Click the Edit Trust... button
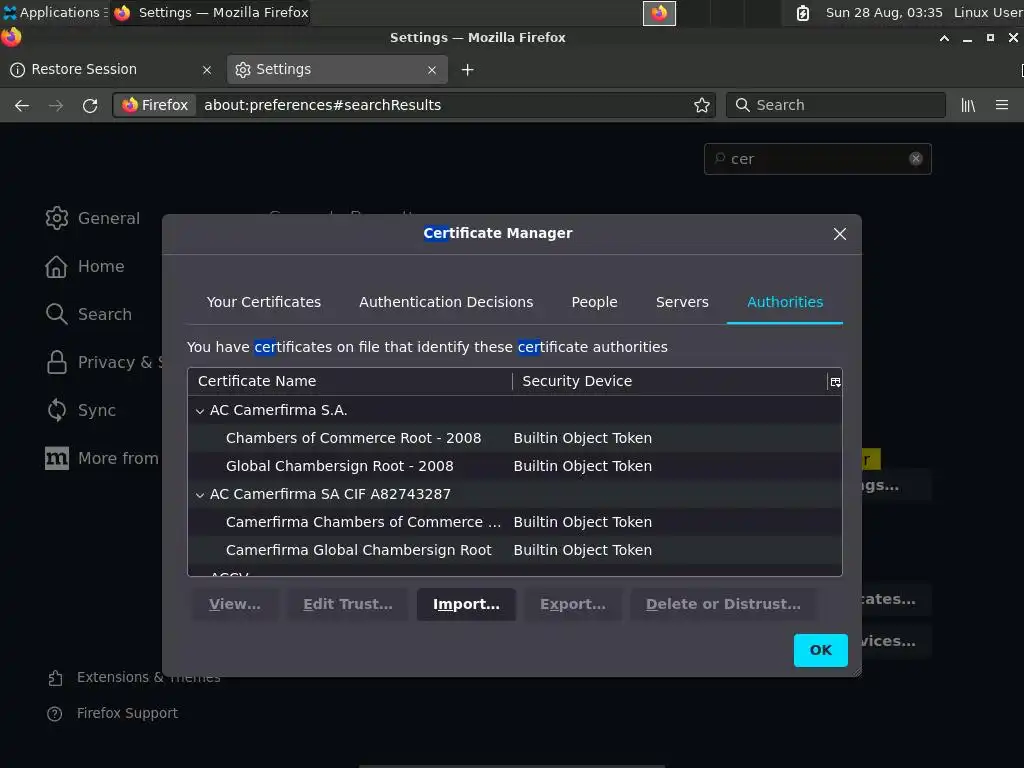Viewport: 1024px width, 768px height. pos(347,604)
